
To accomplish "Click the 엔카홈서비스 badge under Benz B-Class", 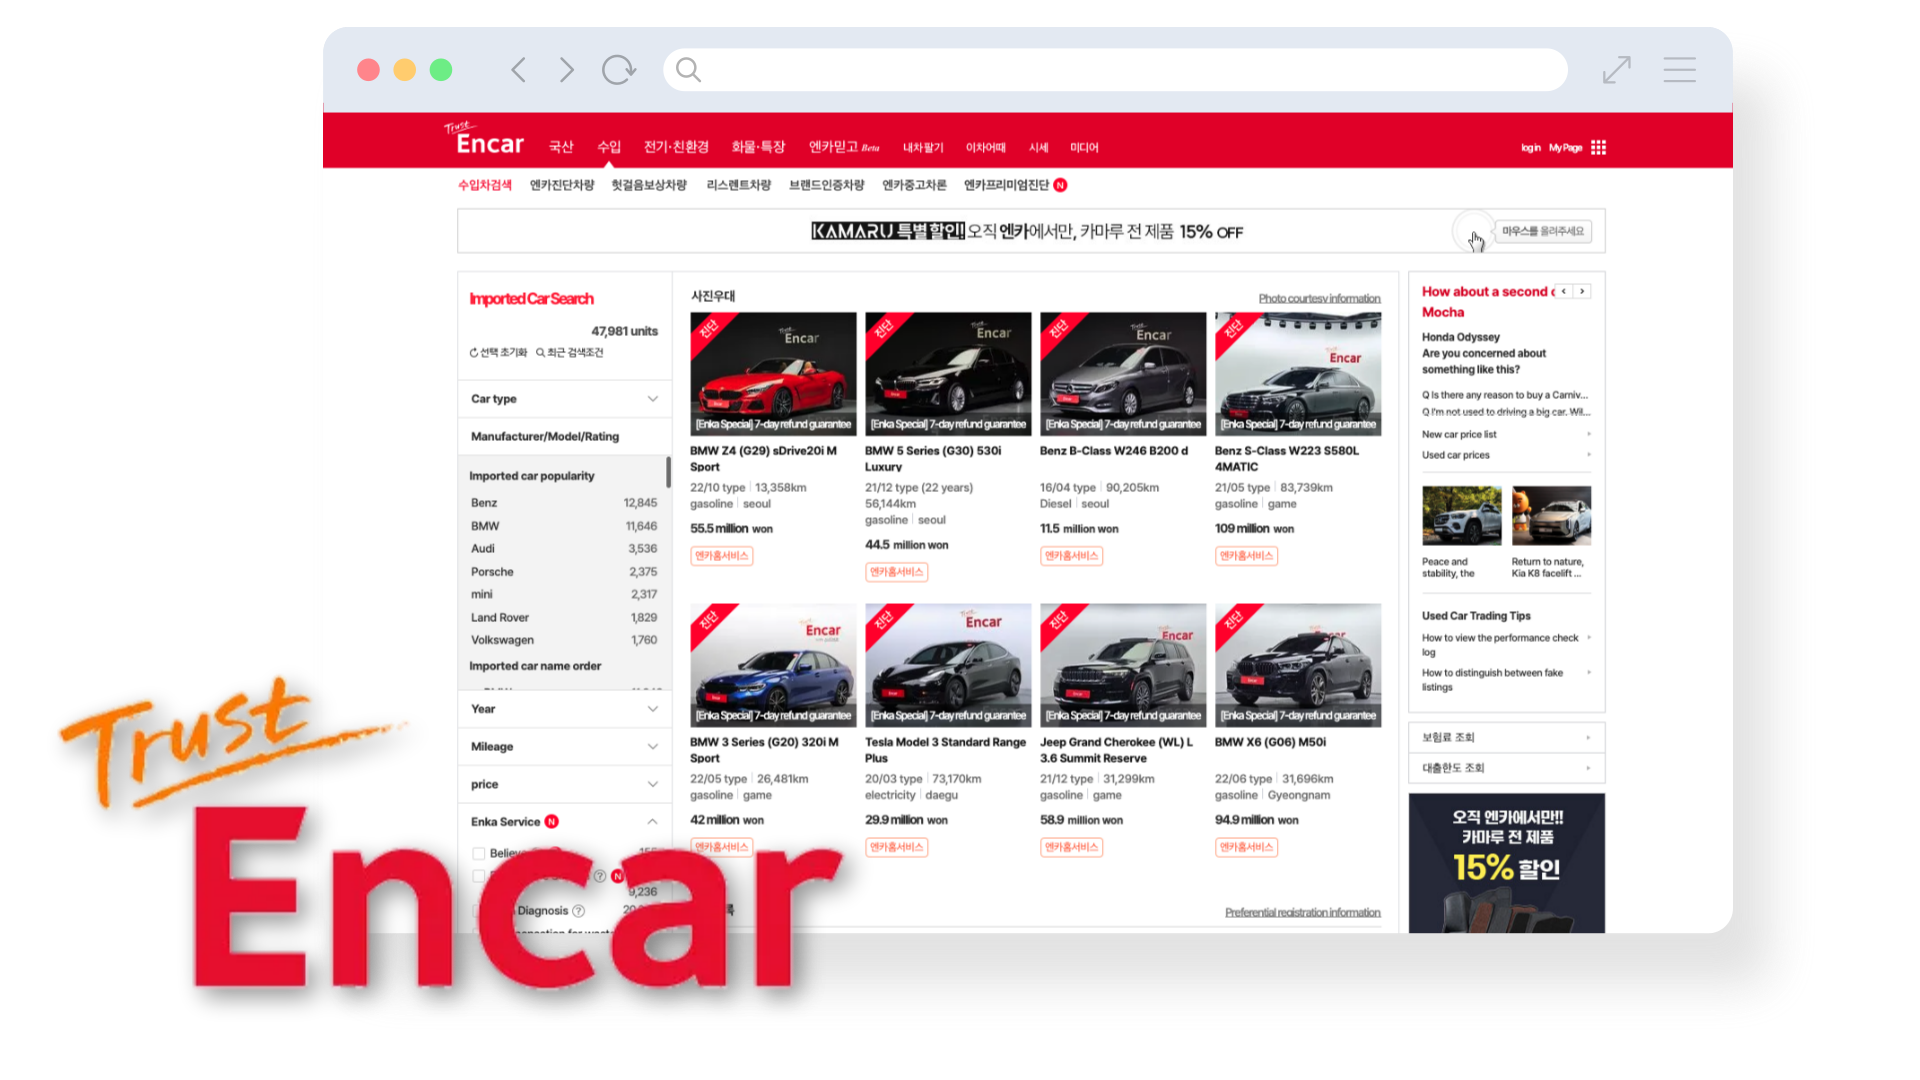I will click(1071, 556).
